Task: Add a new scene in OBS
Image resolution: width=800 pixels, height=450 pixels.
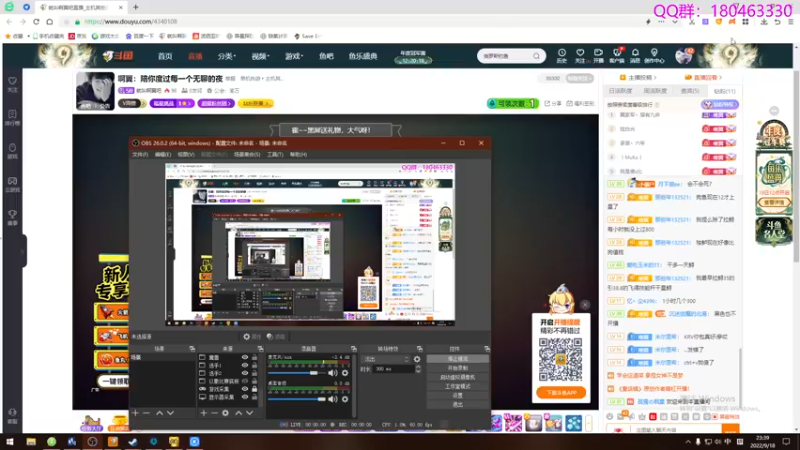Action: (x=135, y=413)
